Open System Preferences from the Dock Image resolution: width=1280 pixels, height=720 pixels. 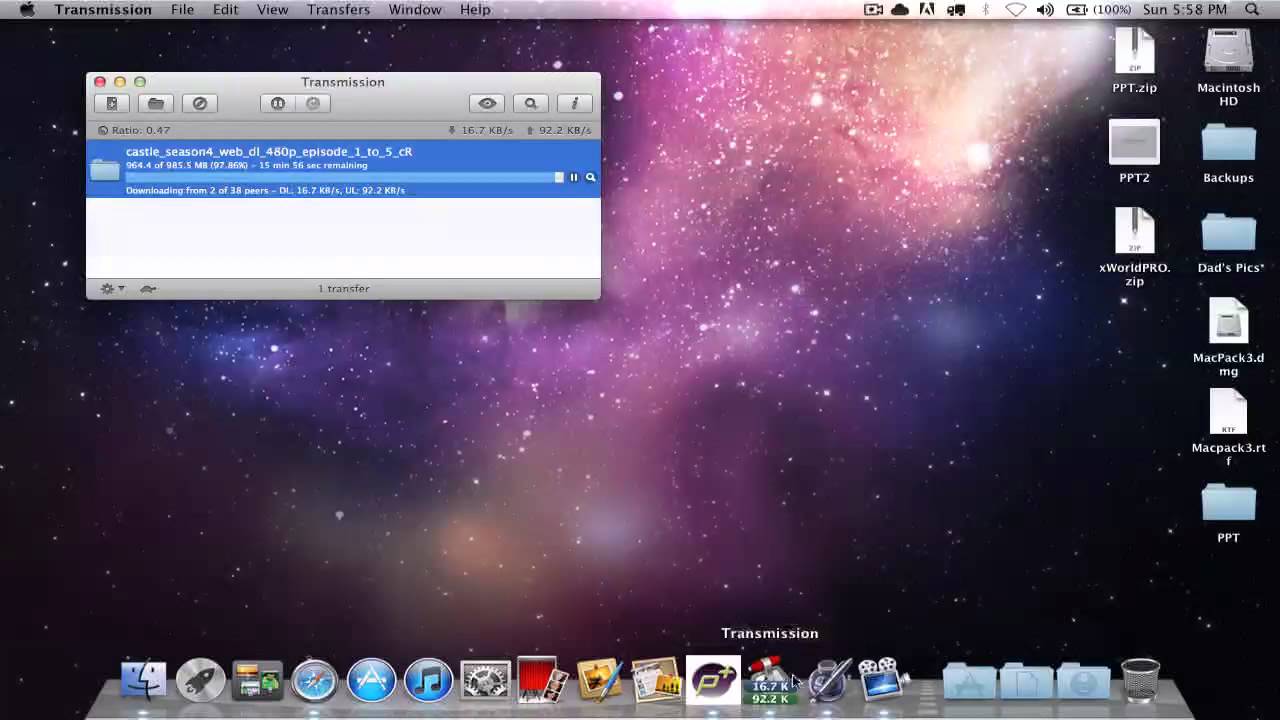point(485,681)
